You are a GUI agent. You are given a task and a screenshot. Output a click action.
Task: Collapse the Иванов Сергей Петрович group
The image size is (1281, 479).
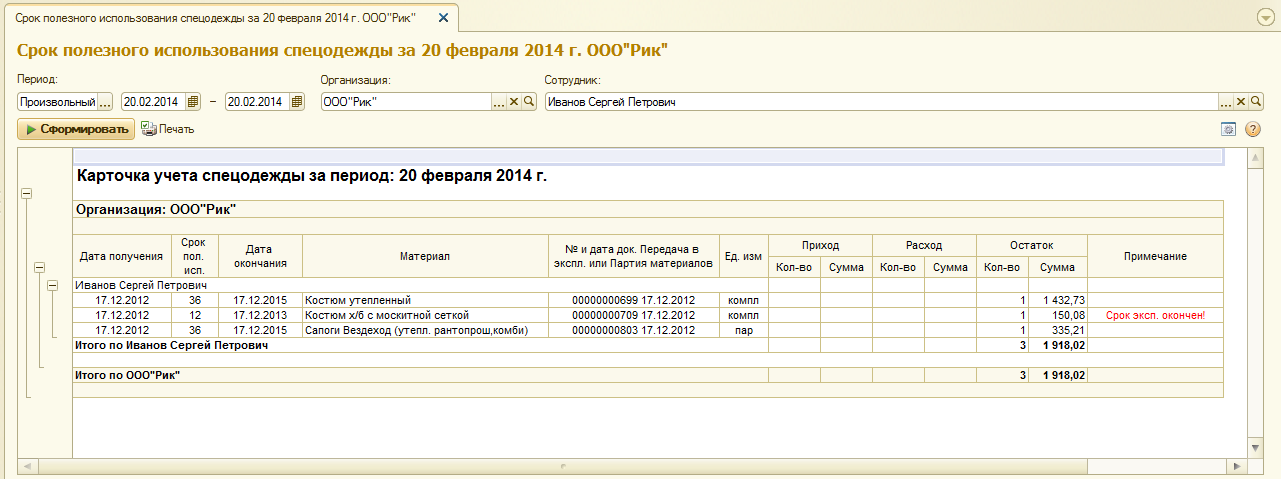point(54,286)
